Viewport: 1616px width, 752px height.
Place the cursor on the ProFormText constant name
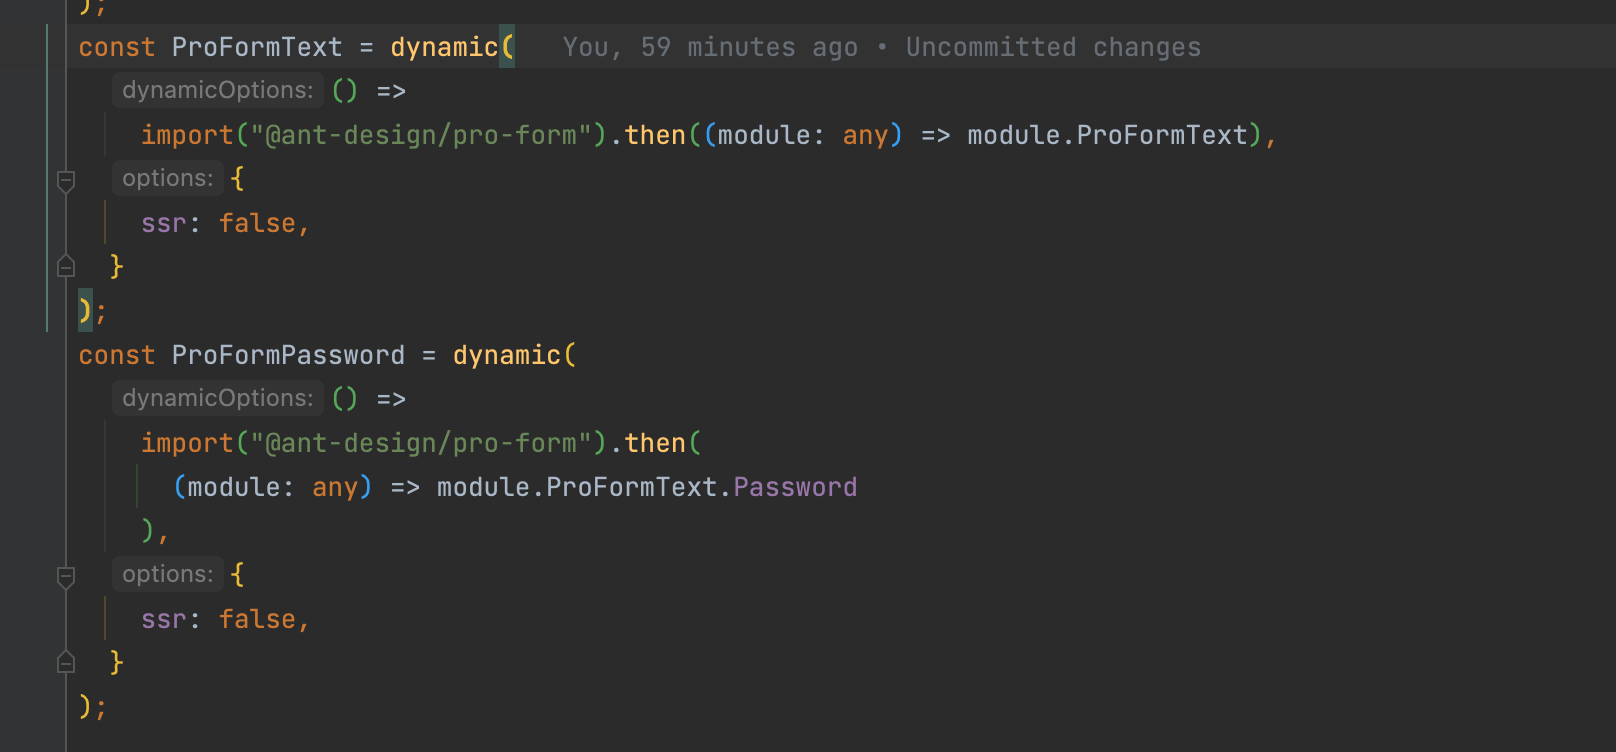click(256, 47)
